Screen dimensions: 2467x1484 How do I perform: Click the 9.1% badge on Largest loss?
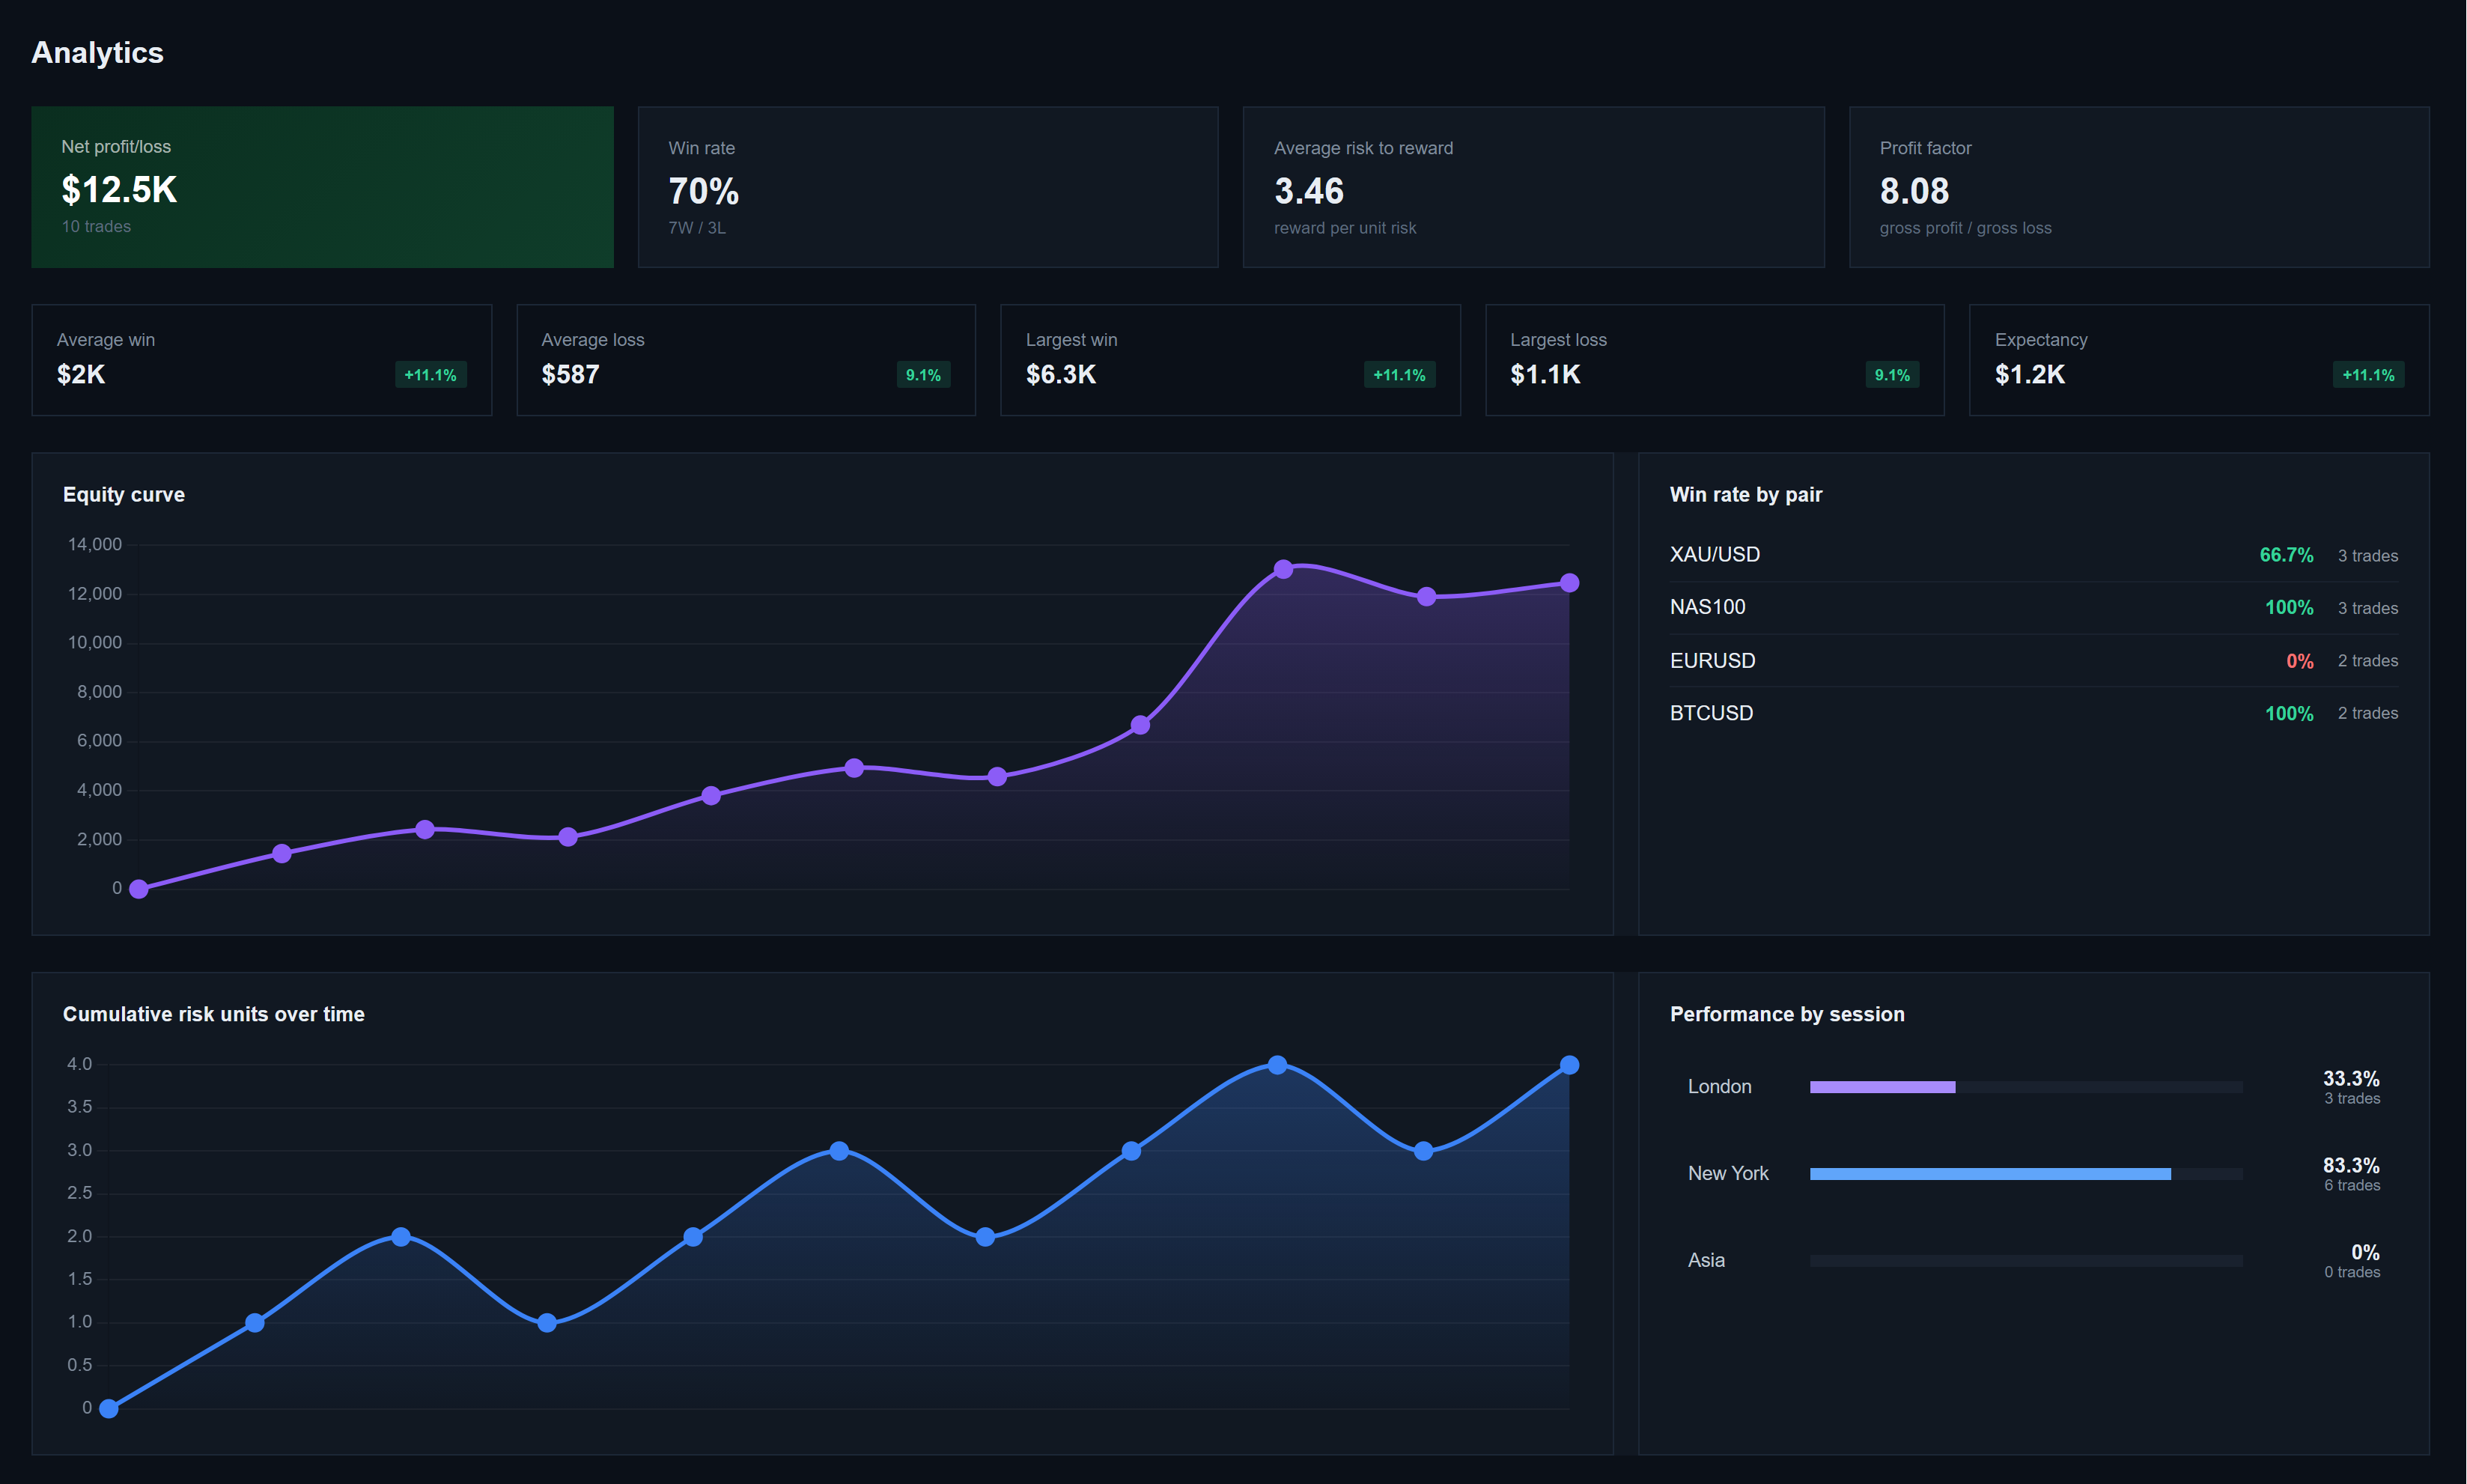1891,375
